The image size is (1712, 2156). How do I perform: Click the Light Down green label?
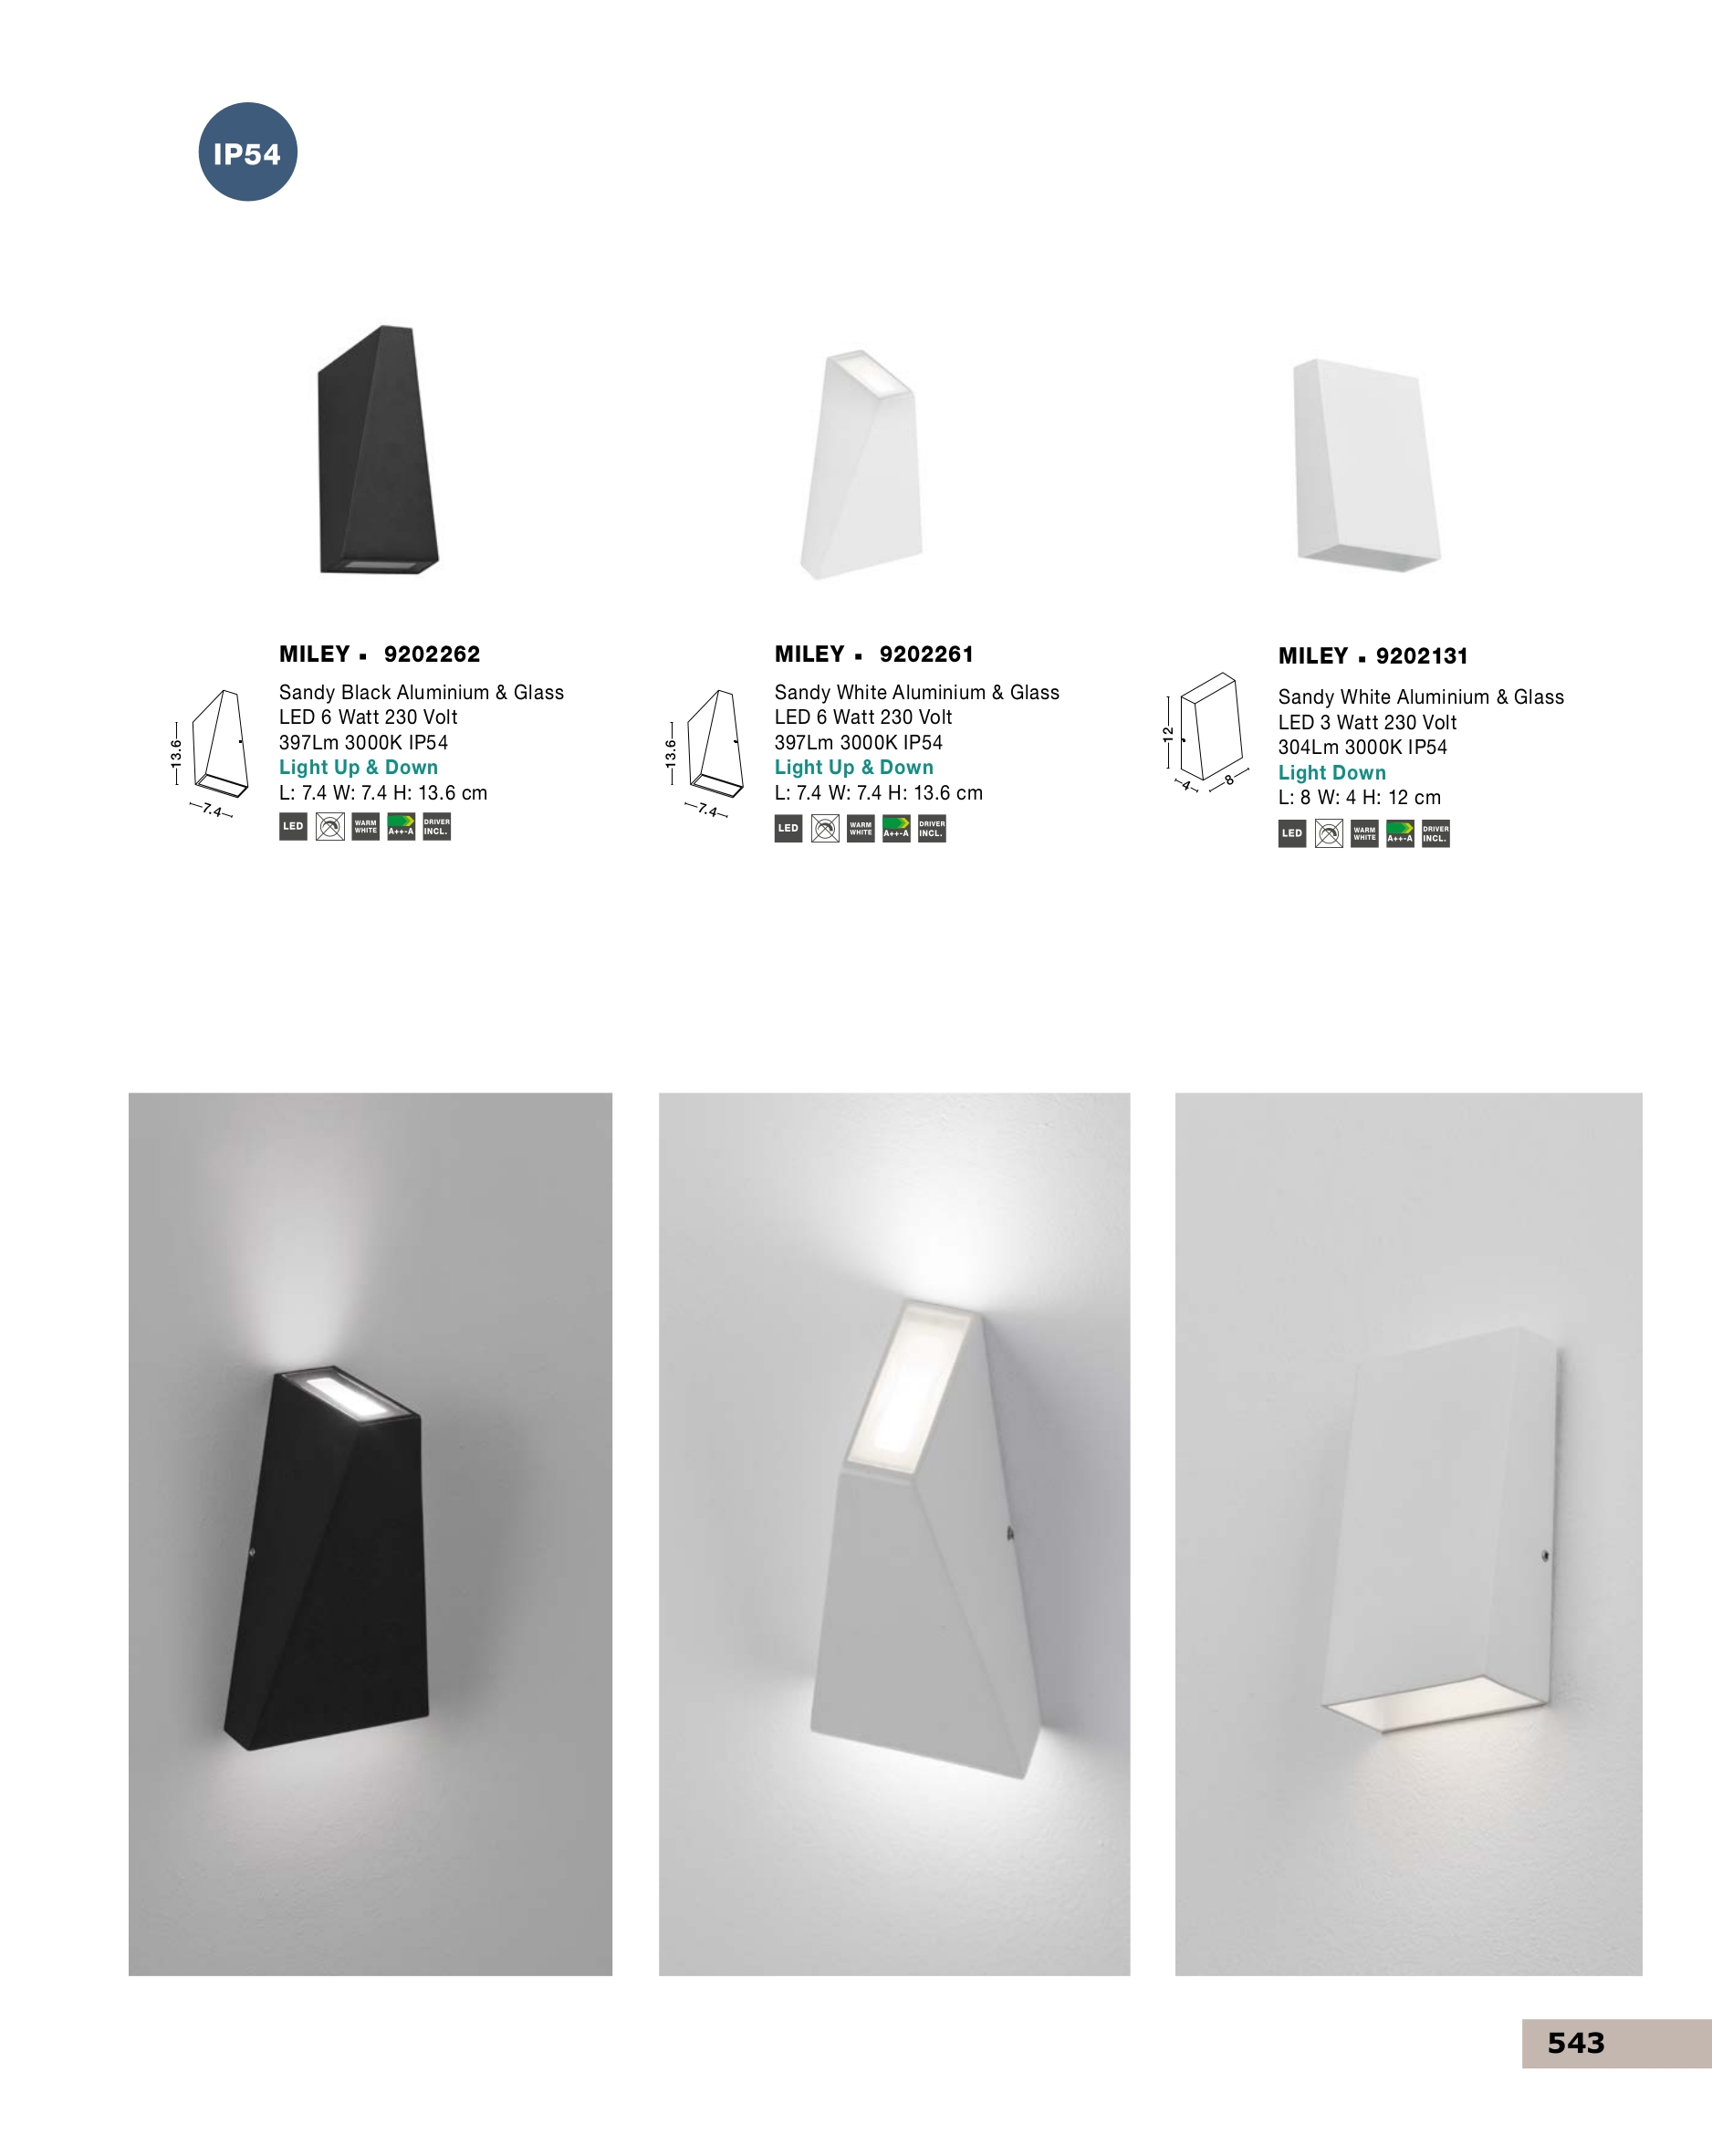click(1332, 772)
